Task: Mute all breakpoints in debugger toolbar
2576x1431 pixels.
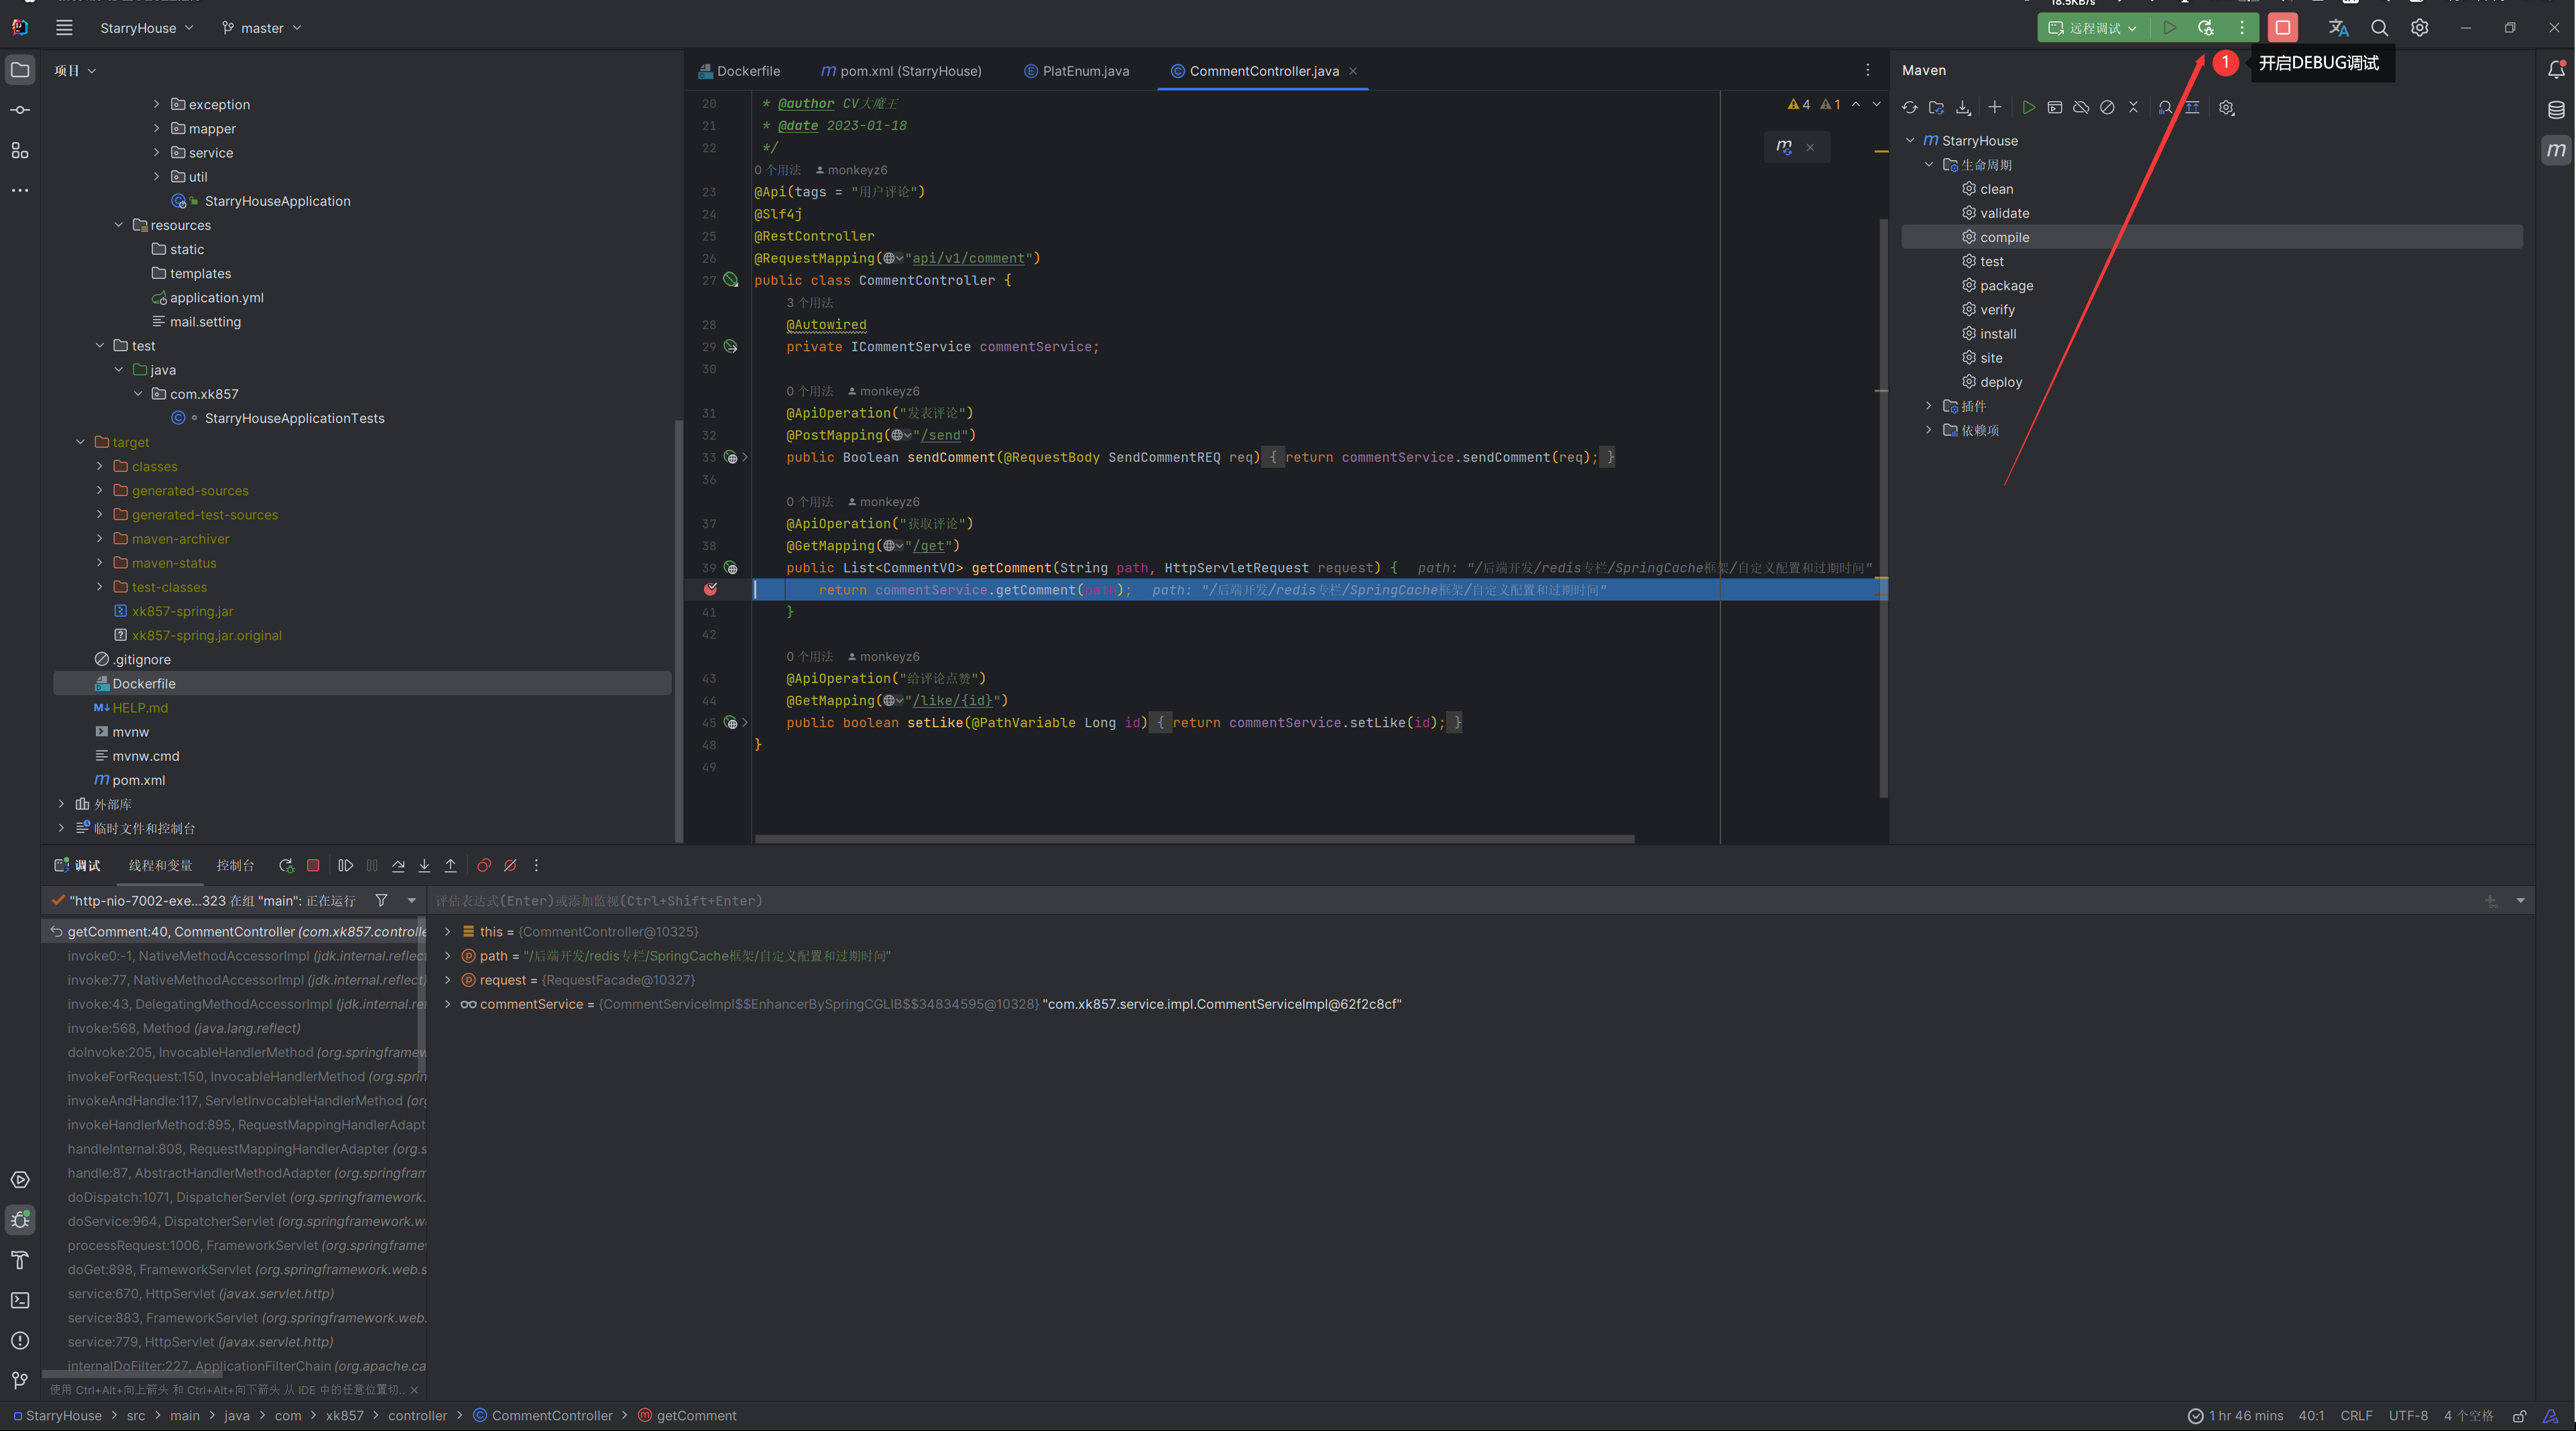Action: click(x=510, y=866)
